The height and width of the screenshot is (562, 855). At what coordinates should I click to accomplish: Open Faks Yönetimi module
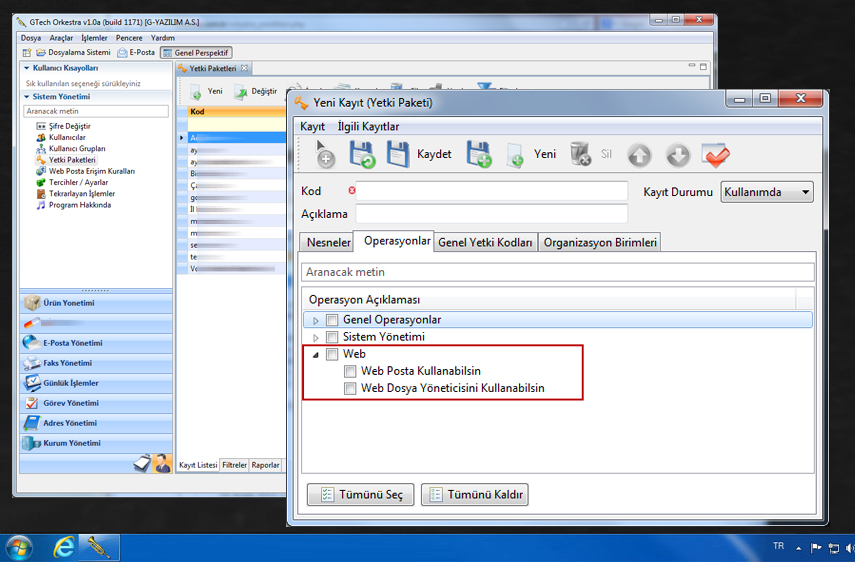[x=96, y=363]
